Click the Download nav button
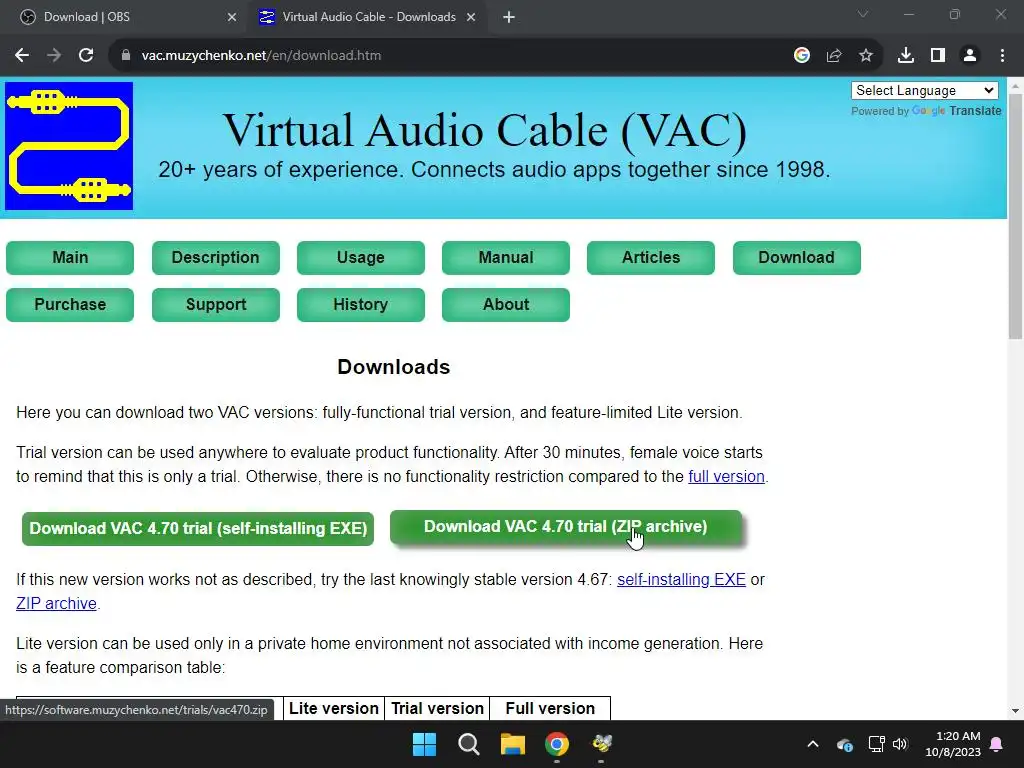 [x=796, y=257]
